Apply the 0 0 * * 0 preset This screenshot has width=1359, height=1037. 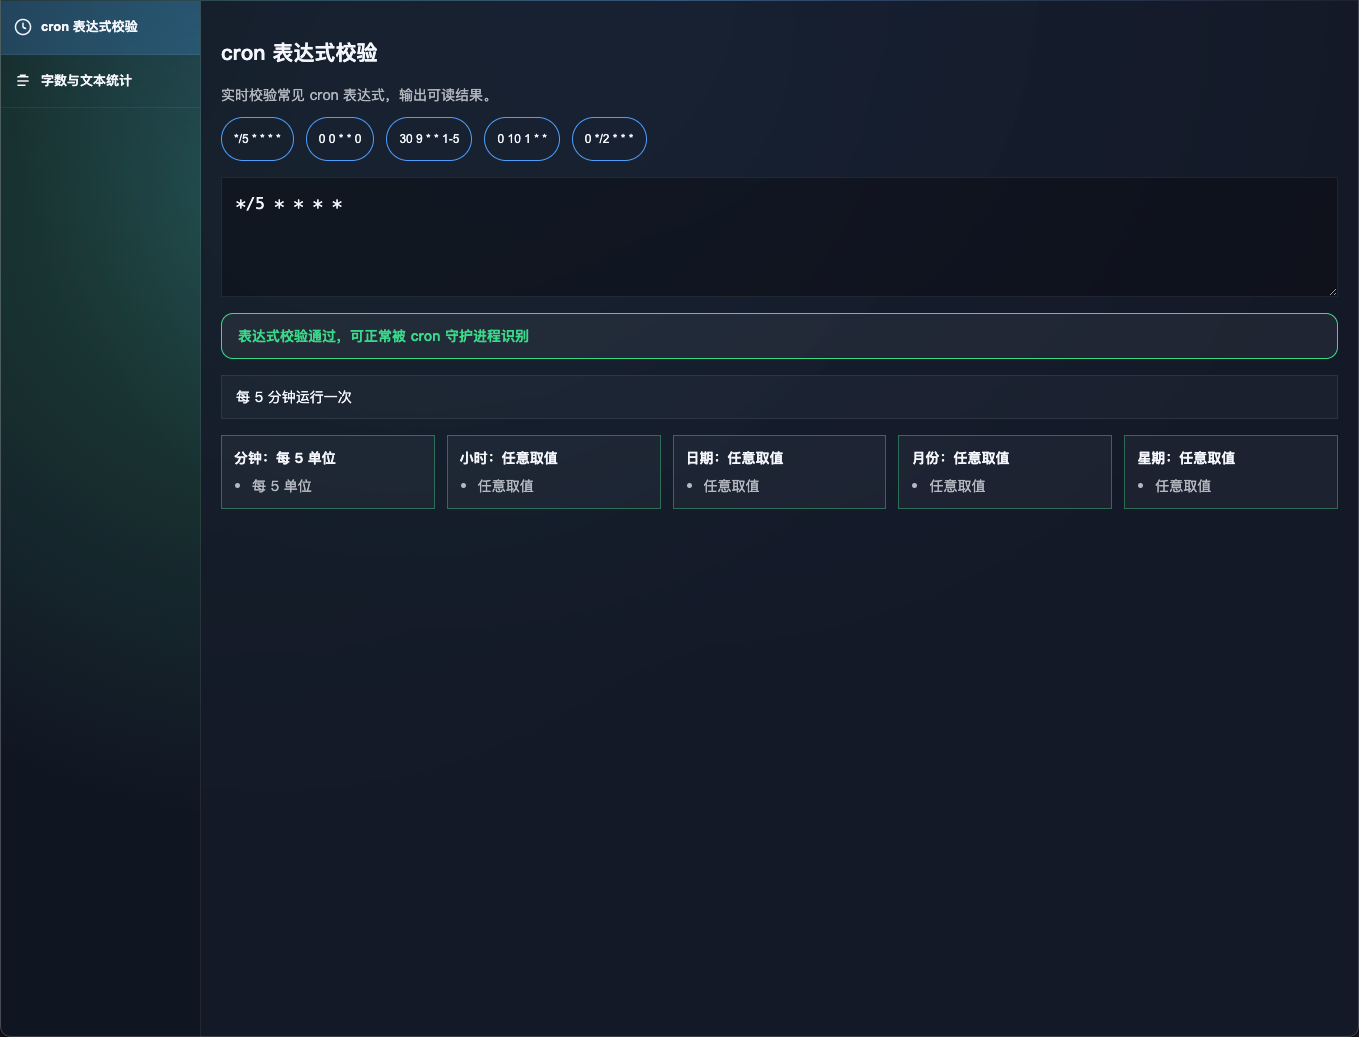340,139
